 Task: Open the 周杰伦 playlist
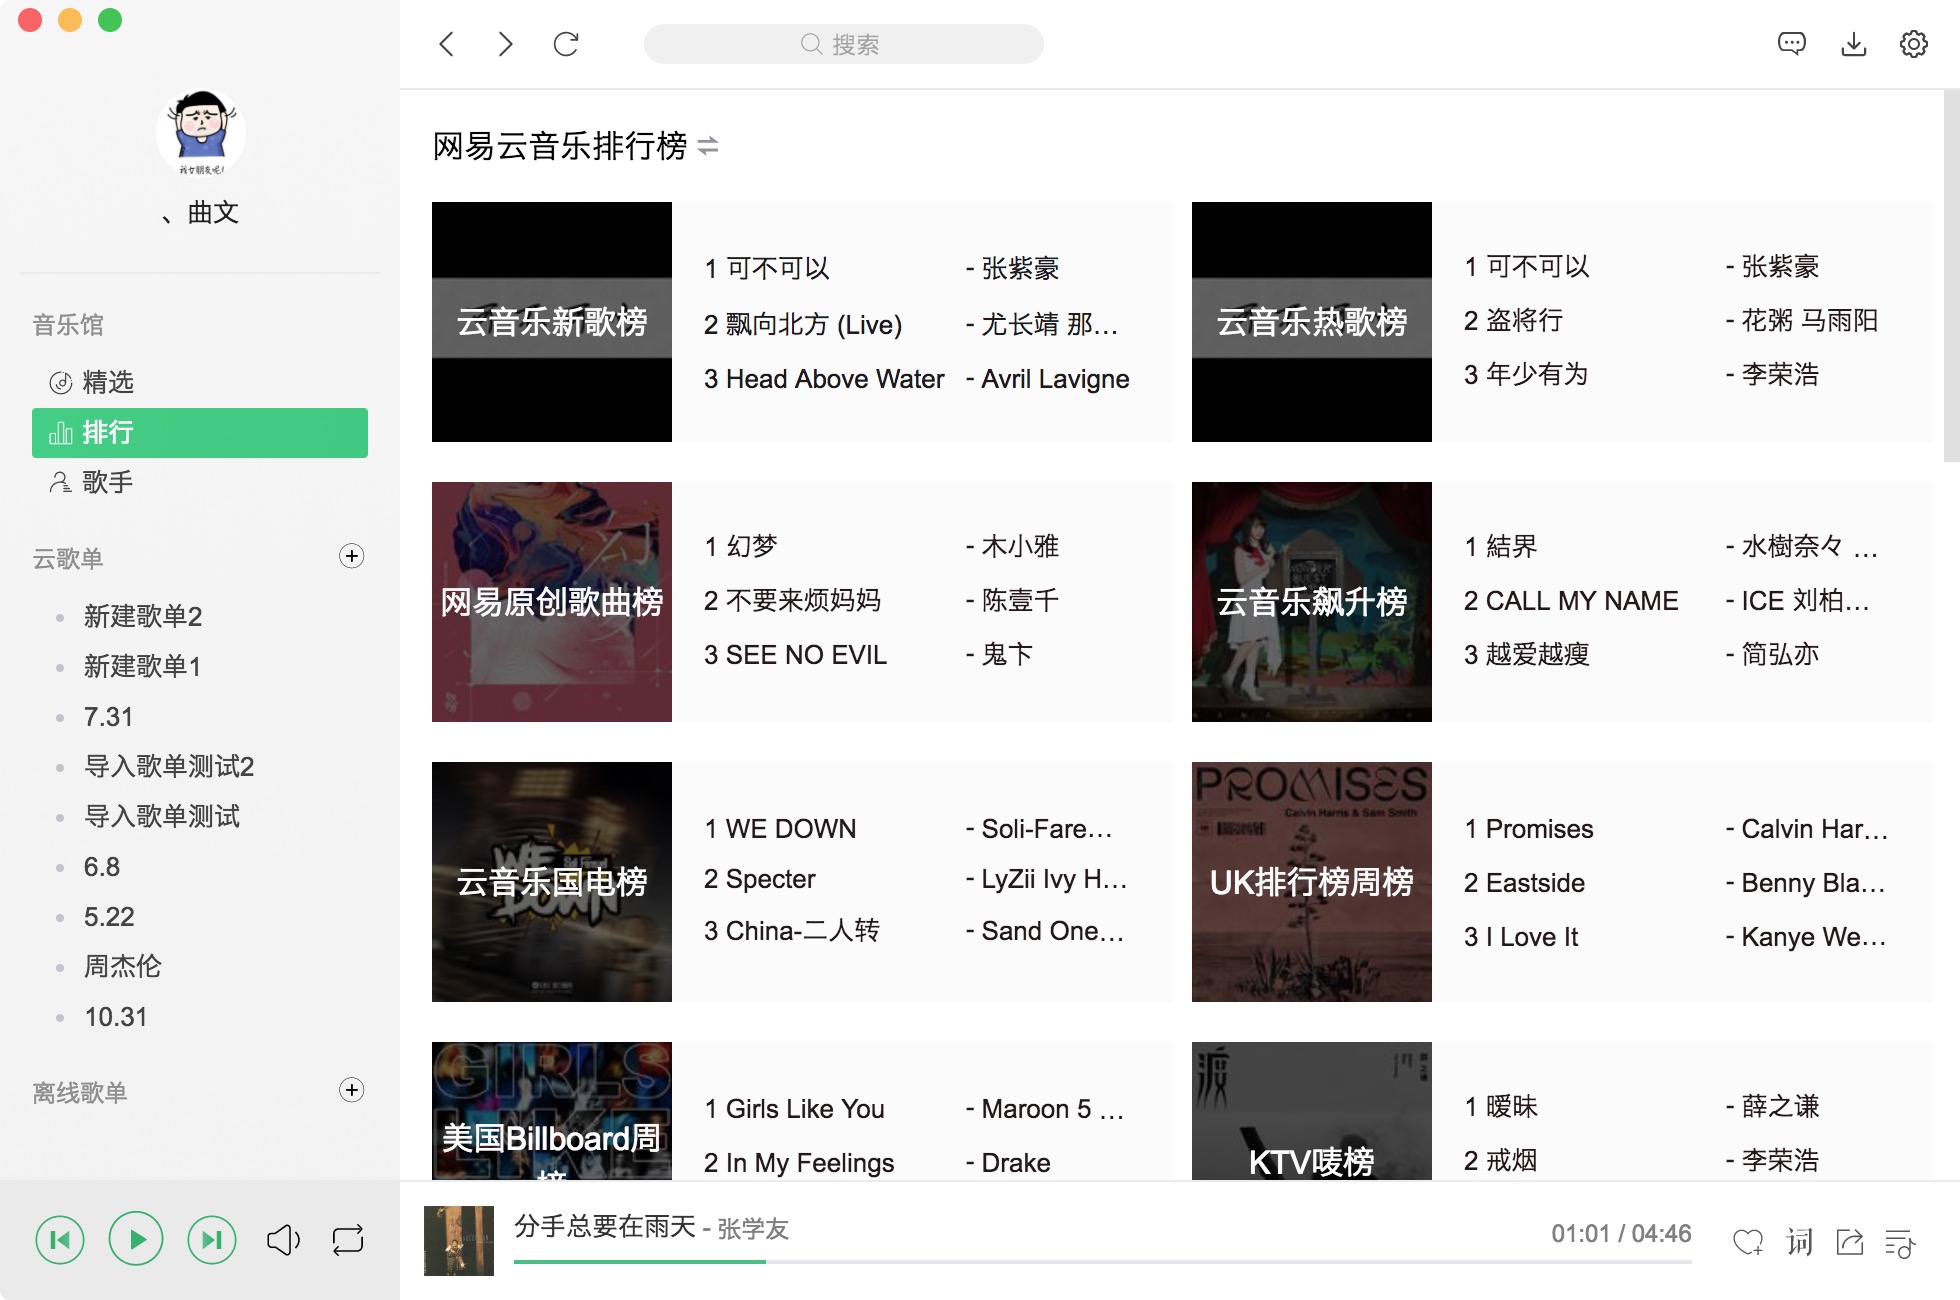122,966
